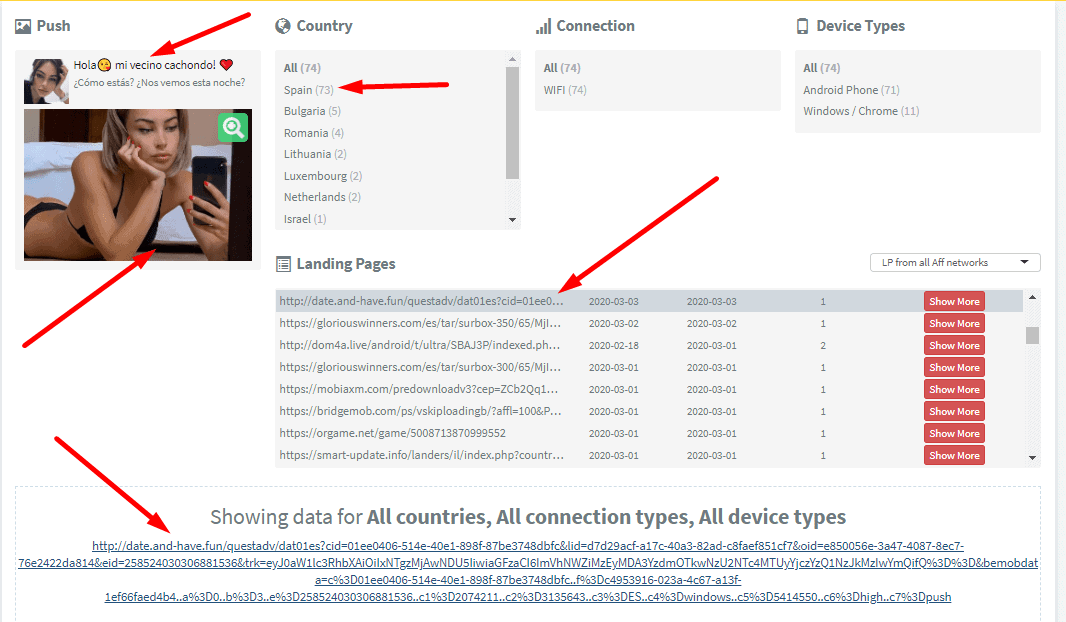1066x622 pixels.
Task: Click the signal bars icon beside Connection
Action: coord(543,26)
